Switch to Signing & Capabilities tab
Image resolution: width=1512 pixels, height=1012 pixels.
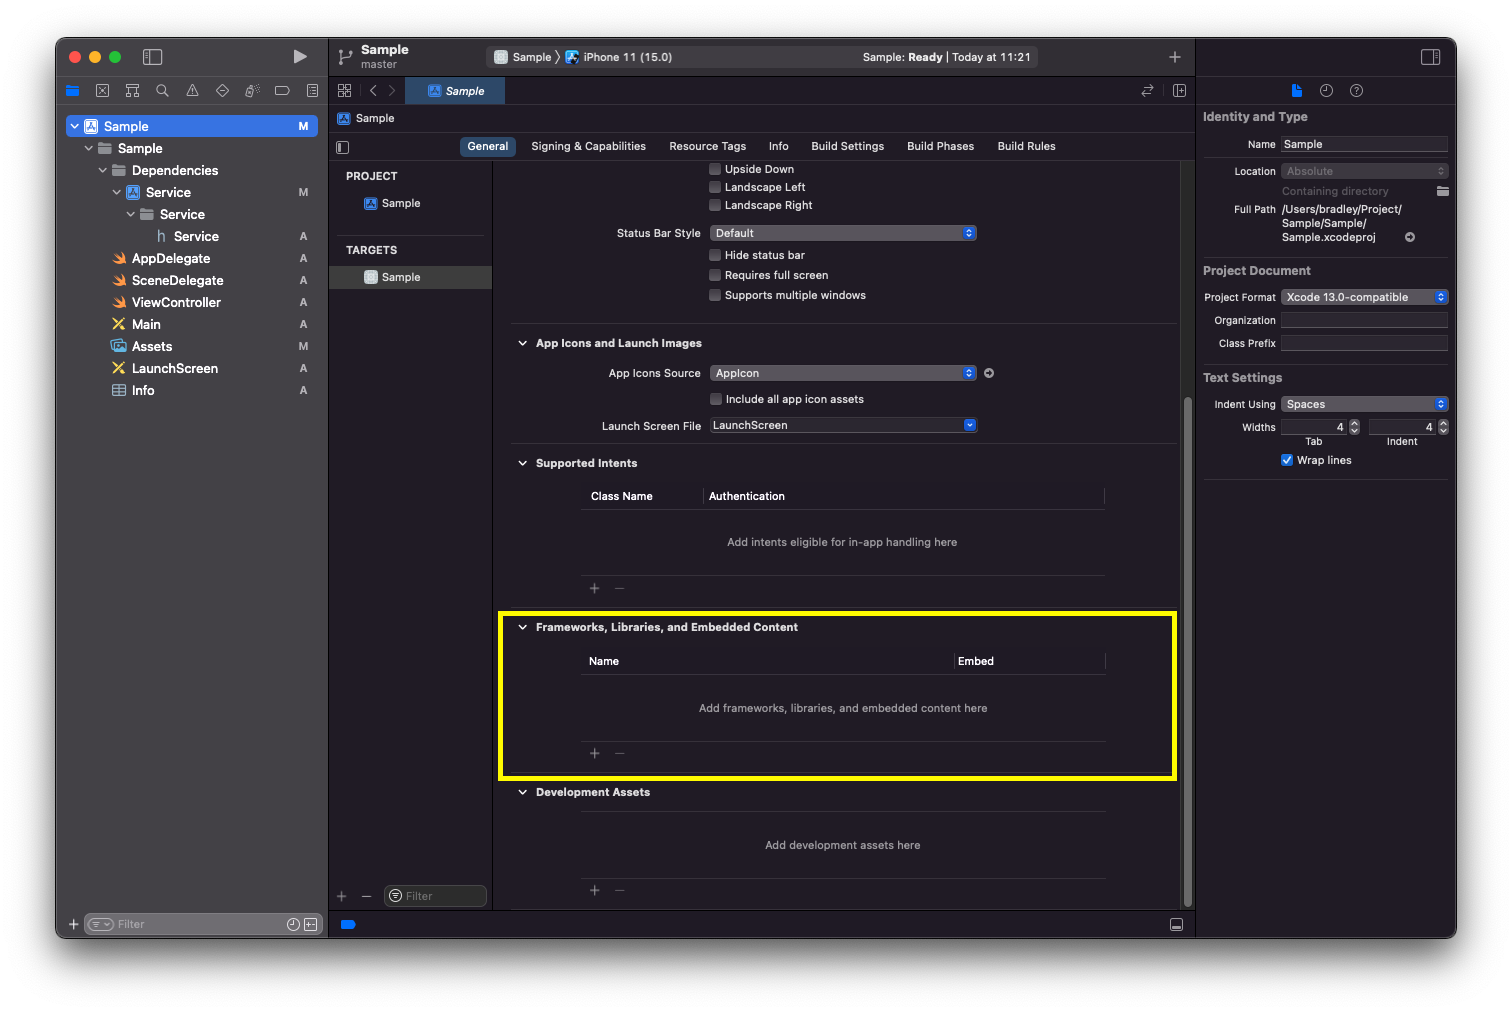pyautogui.click(x=588, y=146)
